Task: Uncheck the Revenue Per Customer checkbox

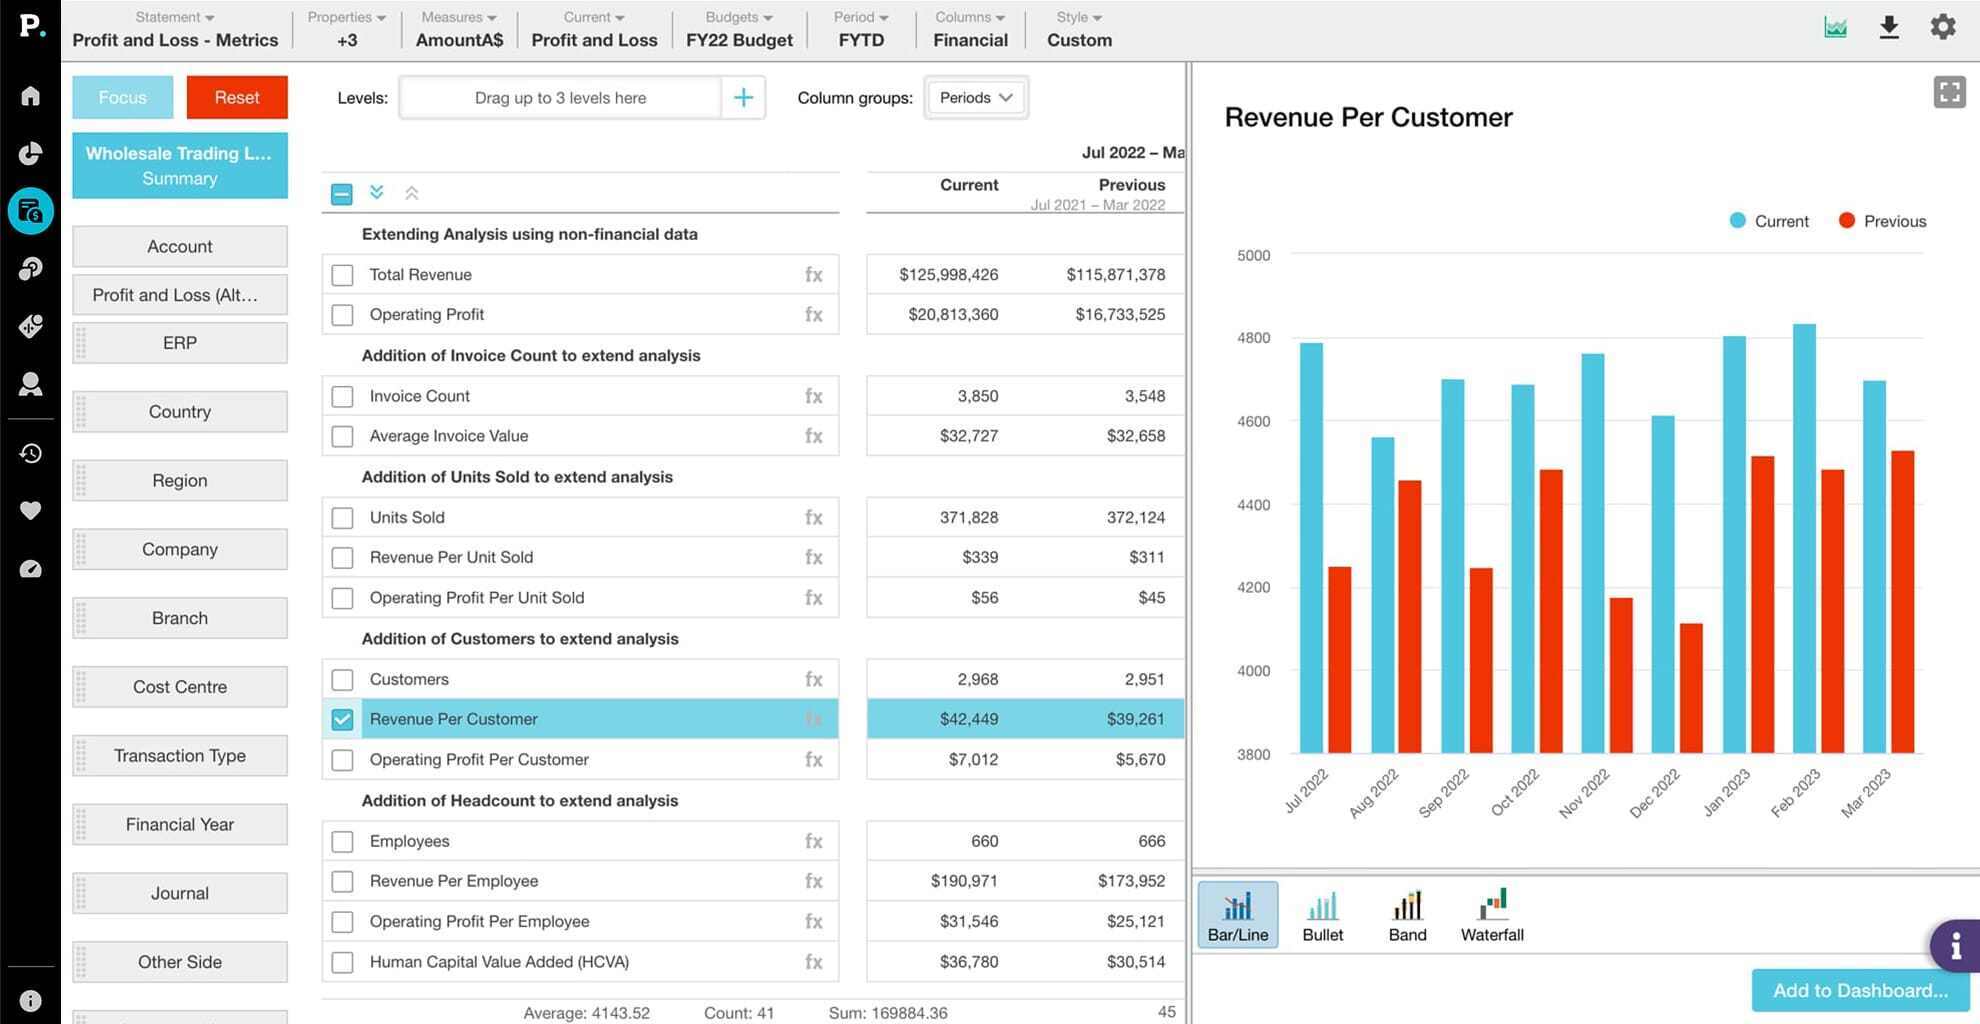Action: click(x=342, y=719)
